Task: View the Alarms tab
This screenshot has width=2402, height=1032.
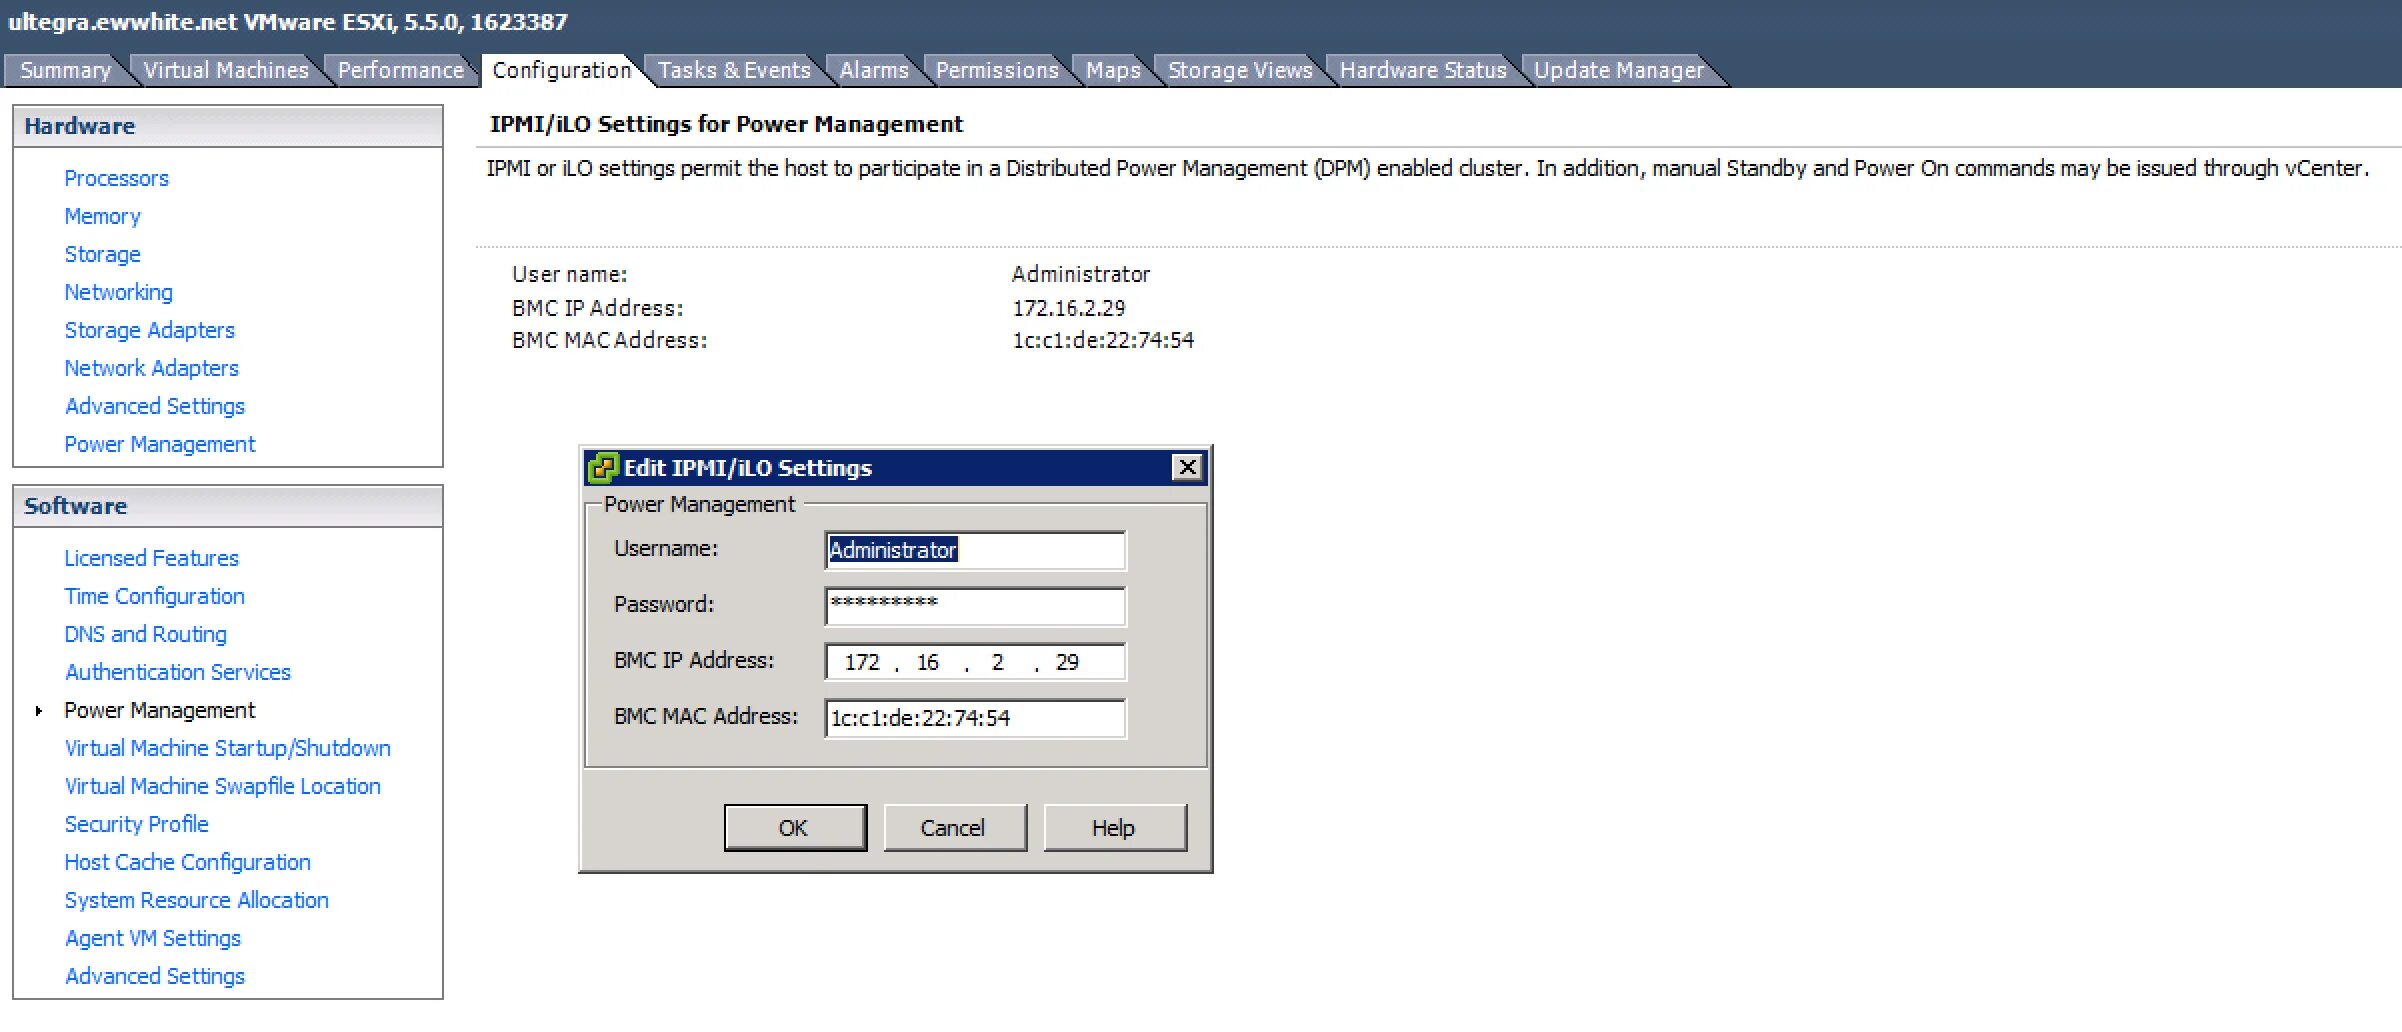Action: [874, 70]
